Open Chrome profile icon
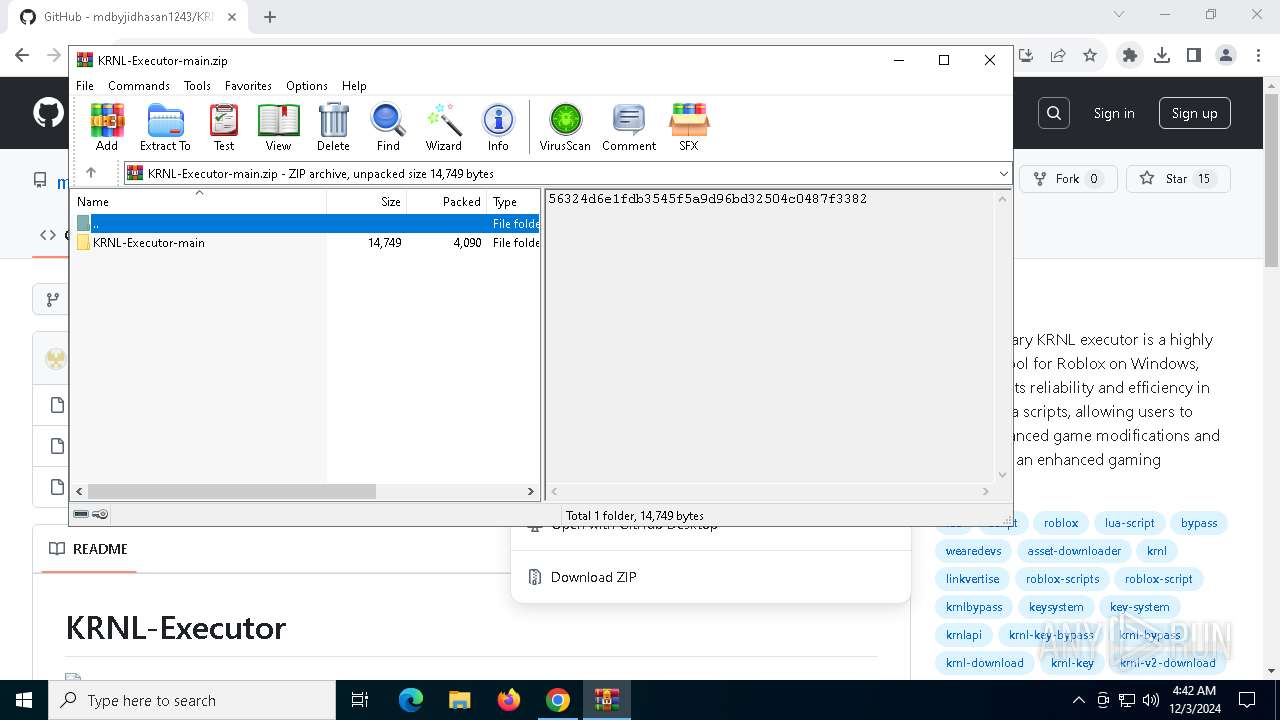The height and width of the screenshot is (720, 1280). tap(1226, 56)
